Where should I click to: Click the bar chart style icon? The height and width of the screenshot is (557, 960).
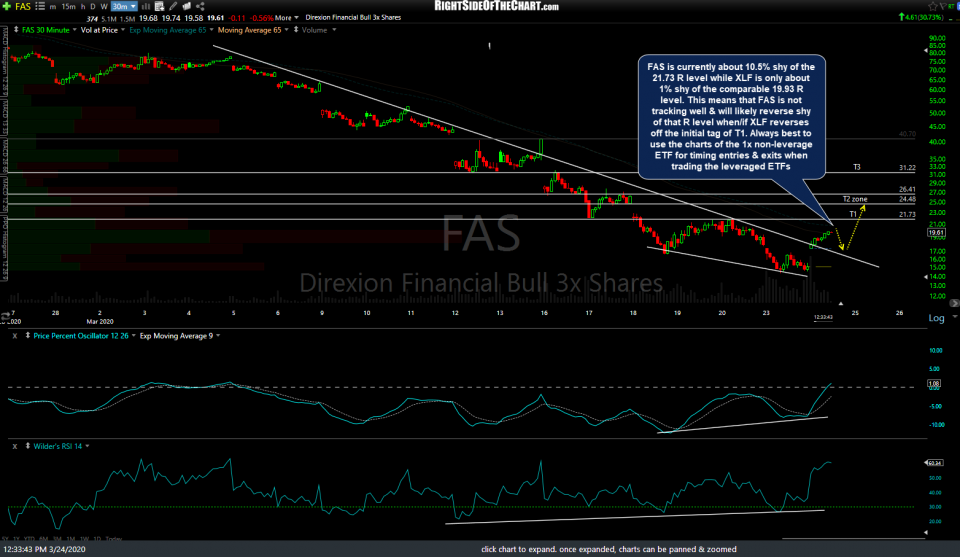(146, 6)
